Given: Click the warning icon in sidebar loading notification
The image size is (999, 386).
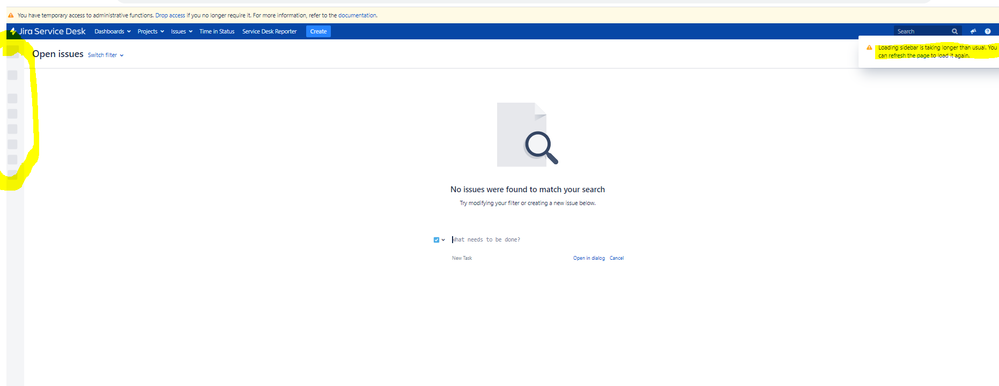Looking at the screenshot, I should [870, 48].
